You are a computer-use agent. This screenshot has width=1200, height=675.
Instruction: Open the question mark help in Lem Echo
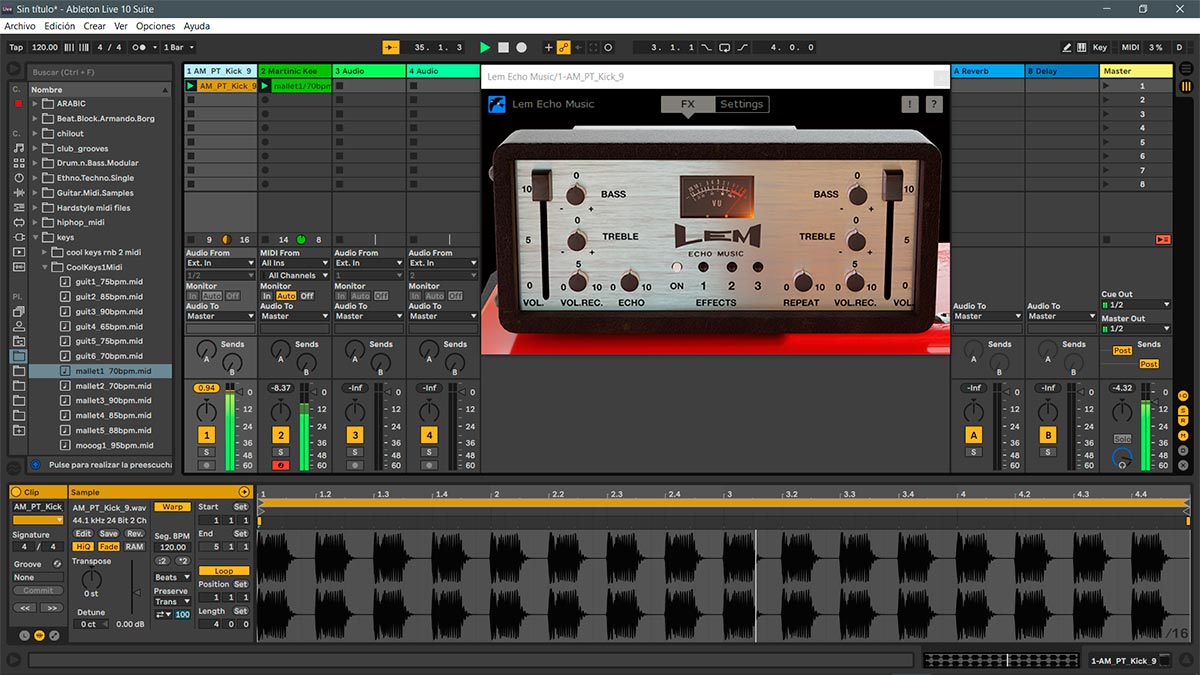934,104
